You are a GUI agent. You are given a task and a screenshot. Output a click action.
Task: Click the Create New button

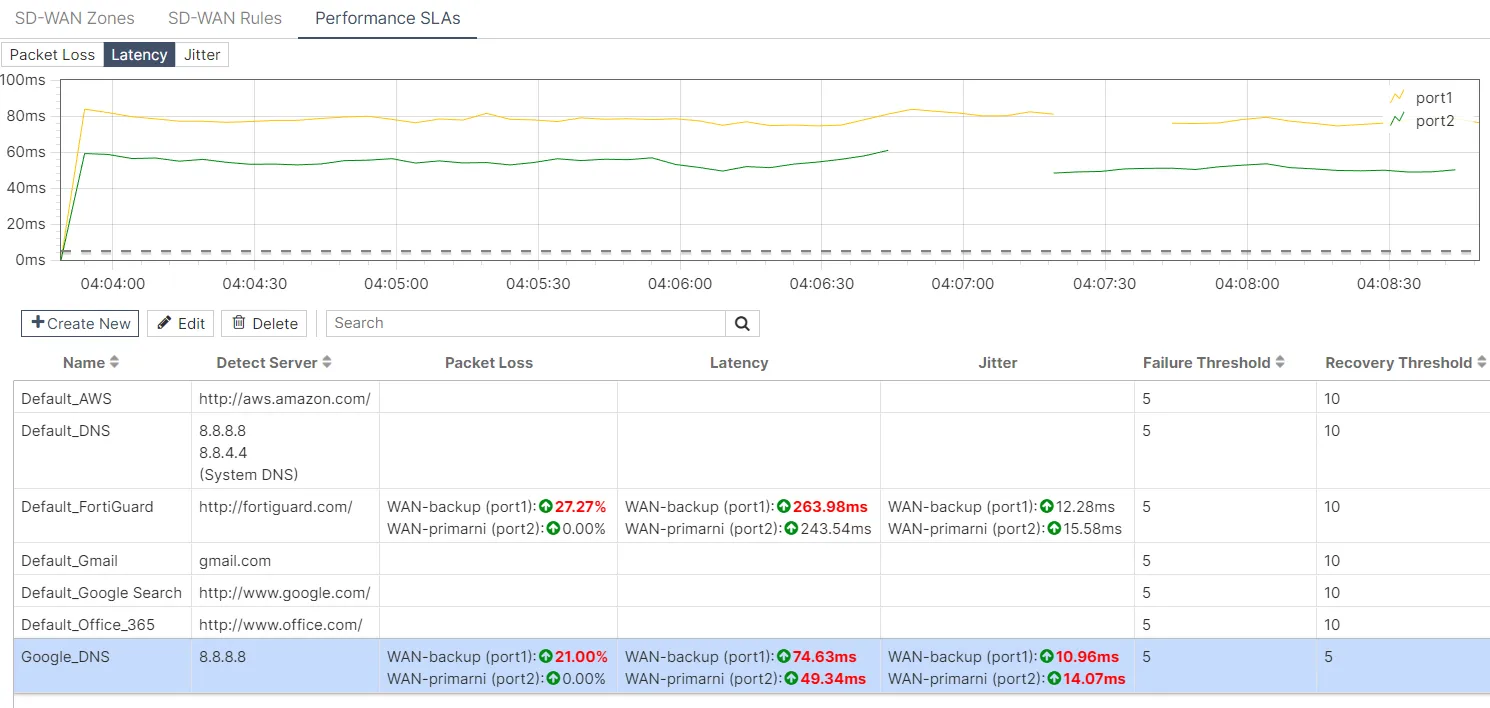tap(79, 323)
